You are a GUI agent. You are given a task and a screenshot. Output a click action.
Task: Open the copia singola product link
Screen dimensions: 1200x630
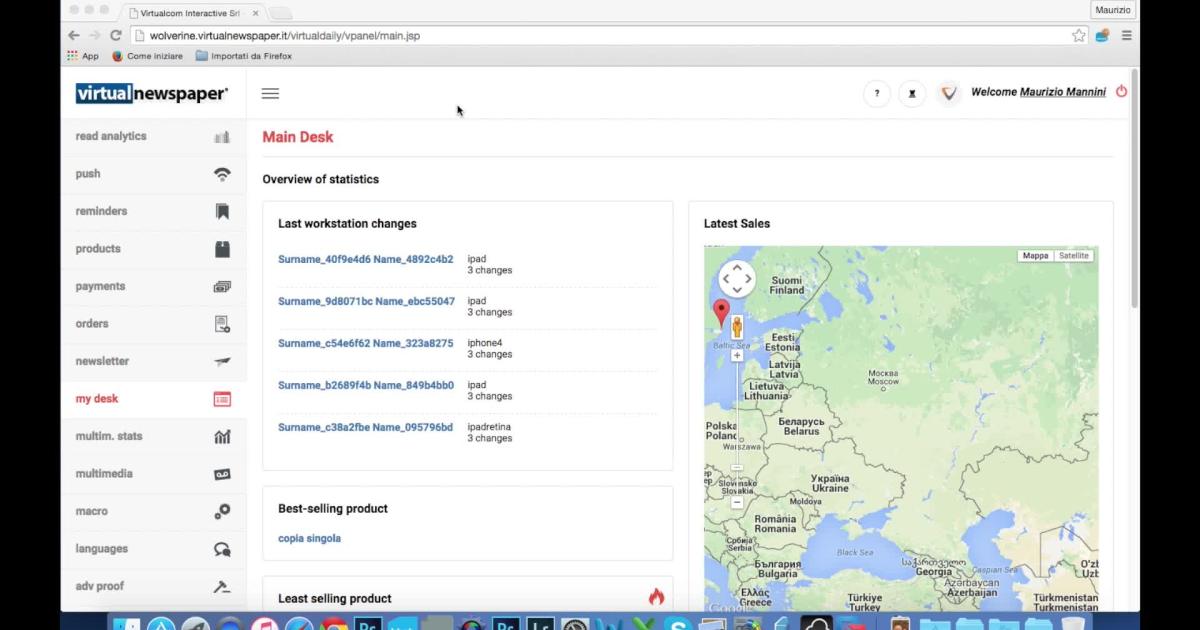click(309, 539)
